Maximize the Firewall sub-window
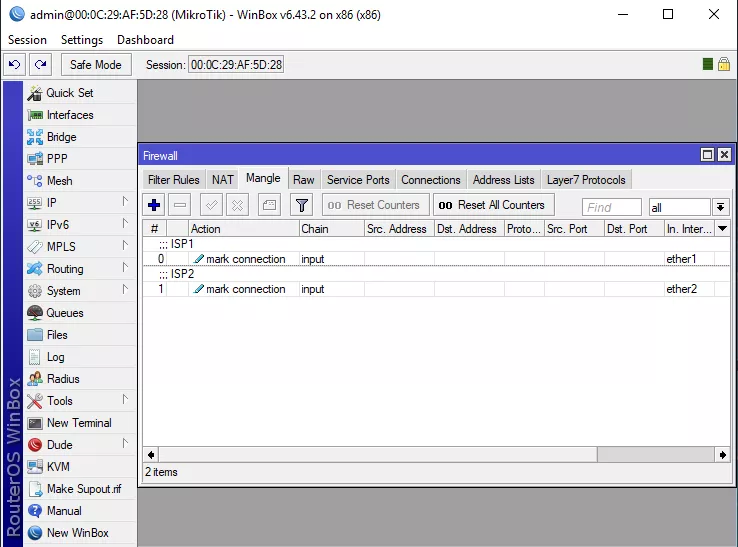This screenshot has height=547, width=738. (707, 154)
